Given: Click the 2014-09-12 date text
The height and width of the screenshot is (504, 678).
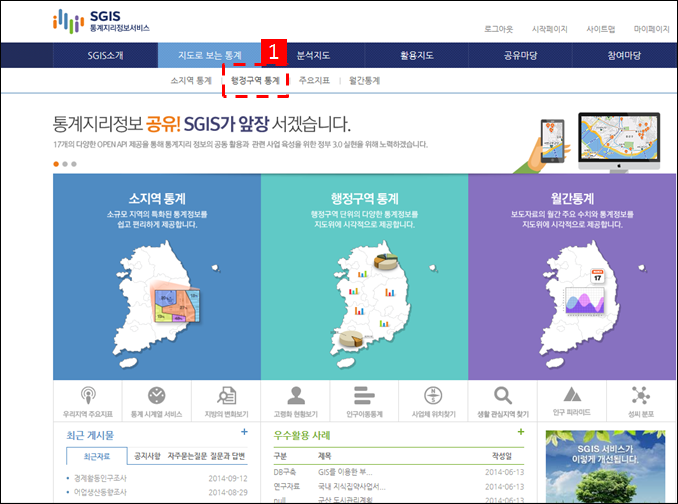Looking at the screenshot, I should point(228,478).
